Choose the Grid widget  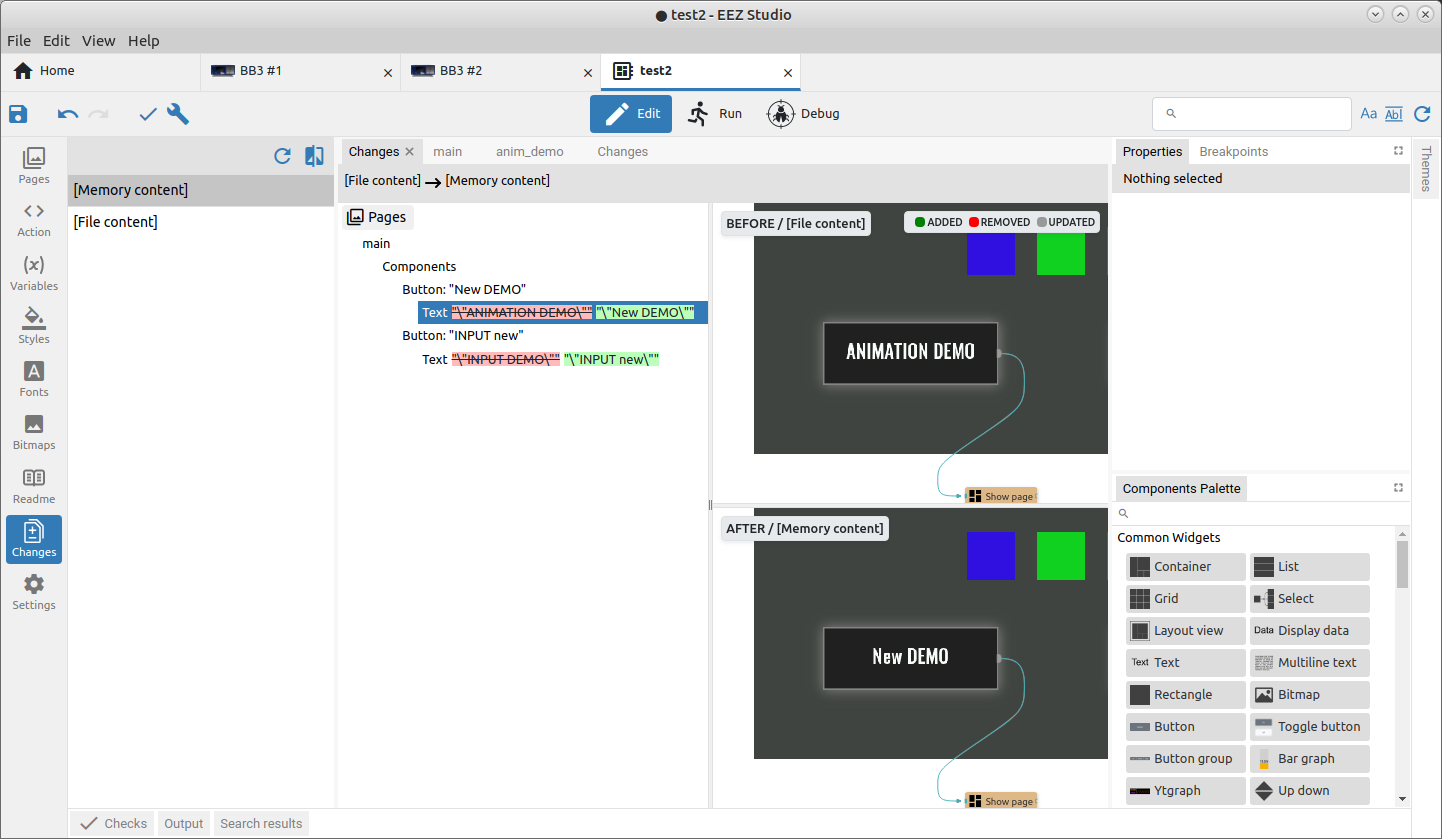(1186, 599)
